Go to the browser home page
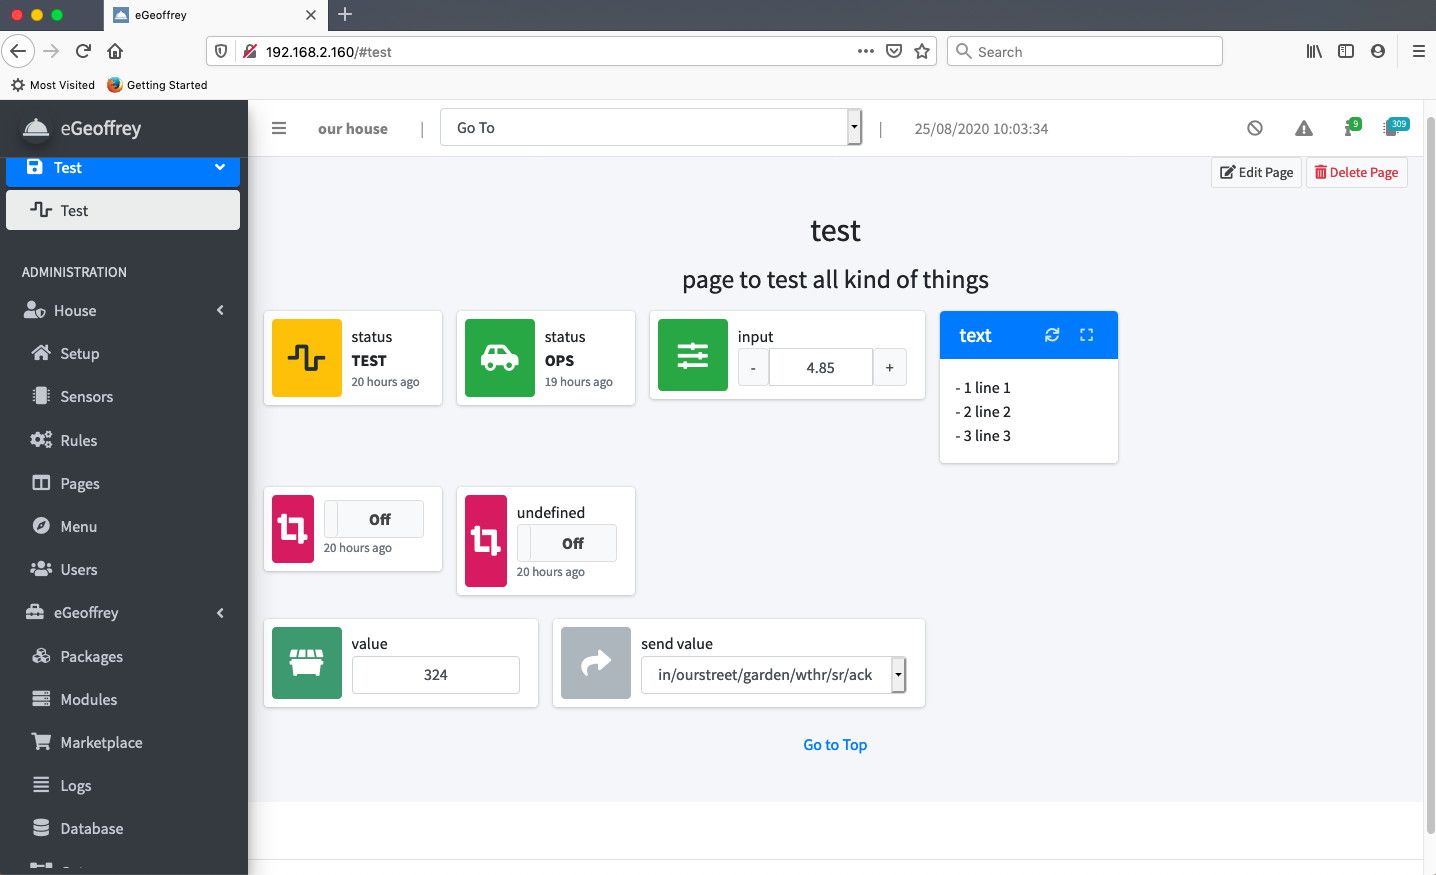Viewport: 1436px width, 875px height. click(115, 51)
